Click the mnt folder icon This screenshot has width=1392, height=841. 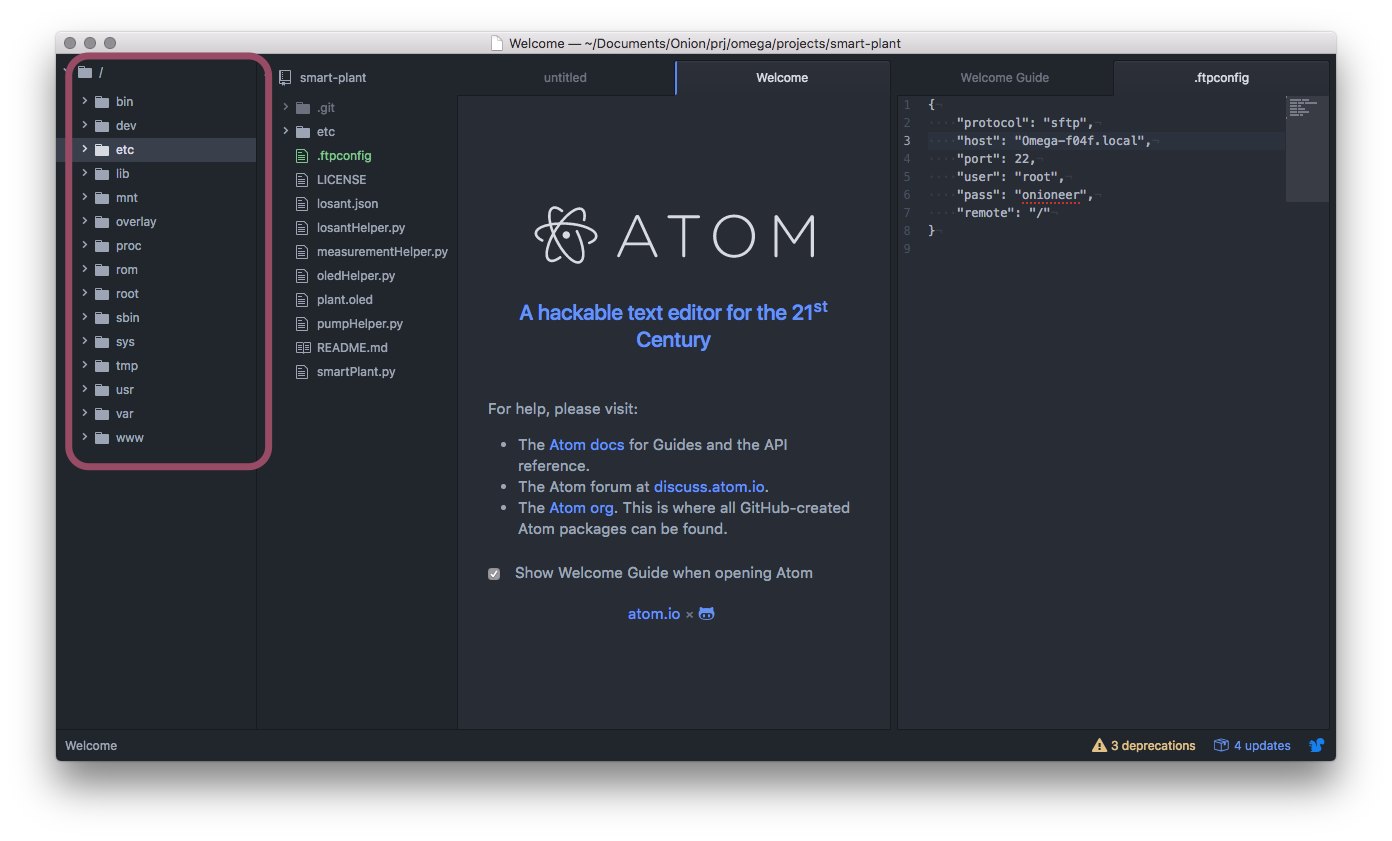(x=101, y=198)
